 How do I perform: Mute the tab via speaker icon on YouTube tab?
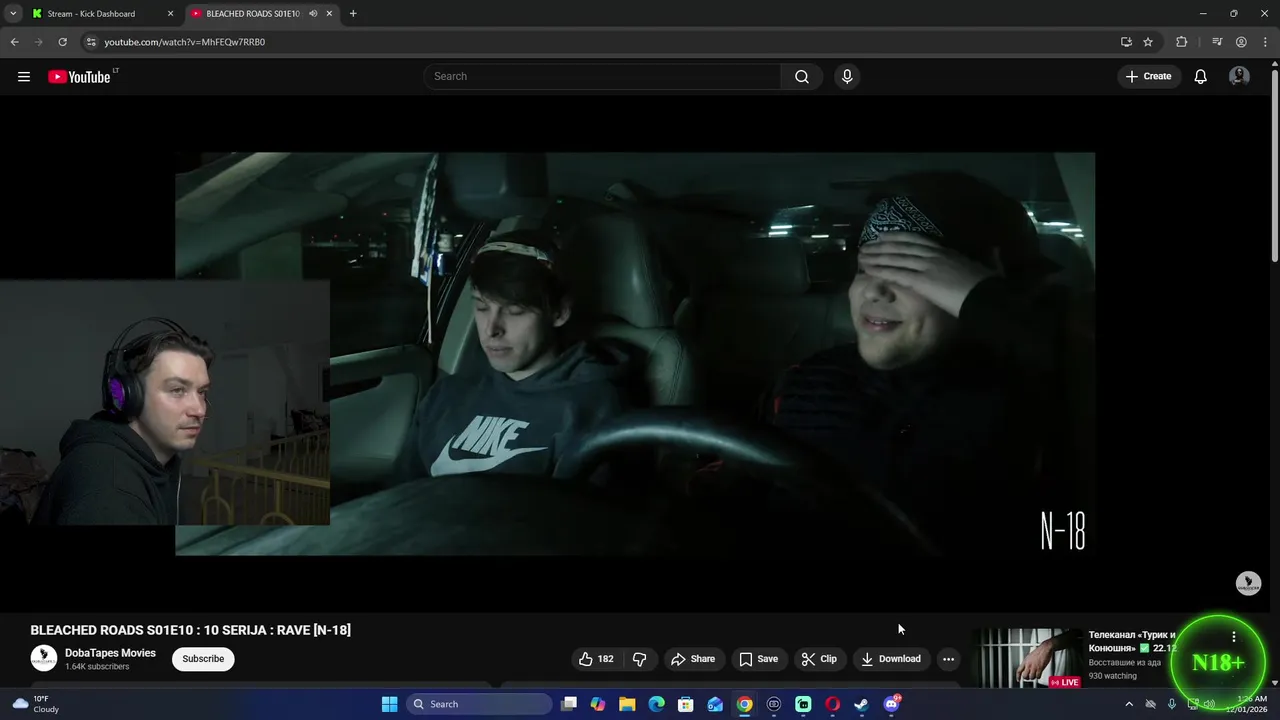pyautogui.click(x=313, y=14)
